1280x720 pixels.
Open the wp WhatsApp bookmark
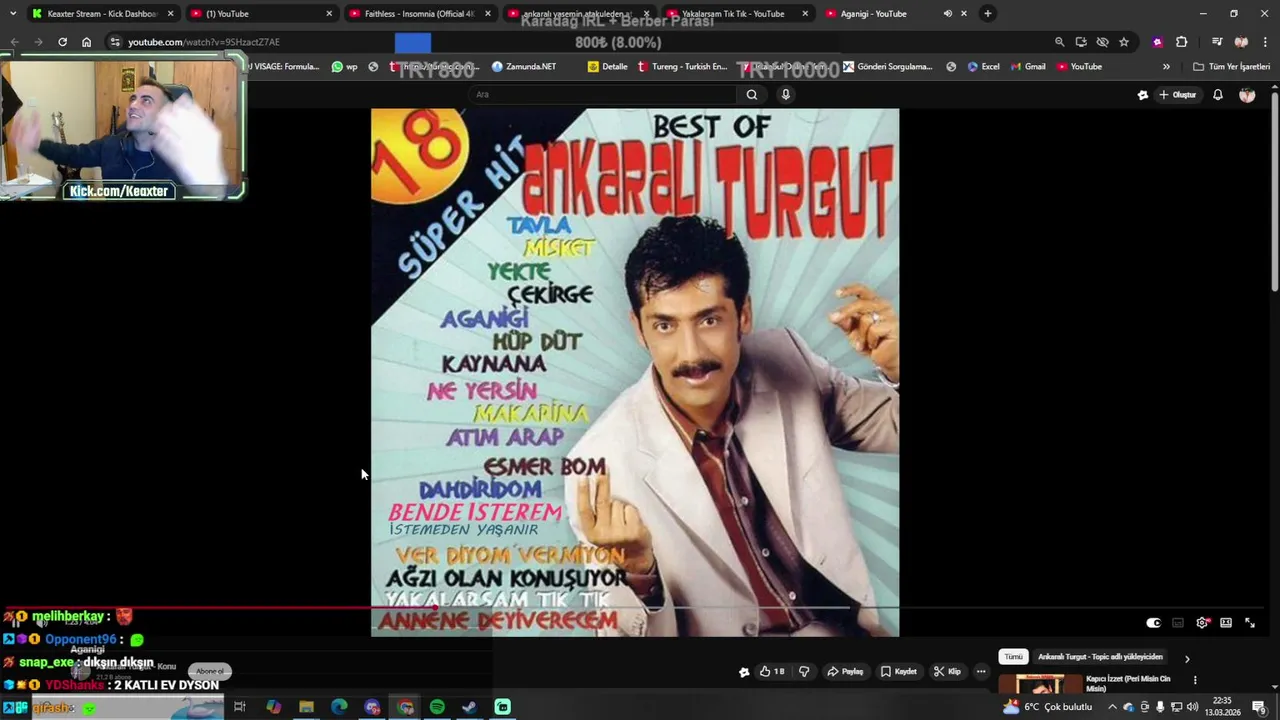pyautogui.click(x=345, y=67)
